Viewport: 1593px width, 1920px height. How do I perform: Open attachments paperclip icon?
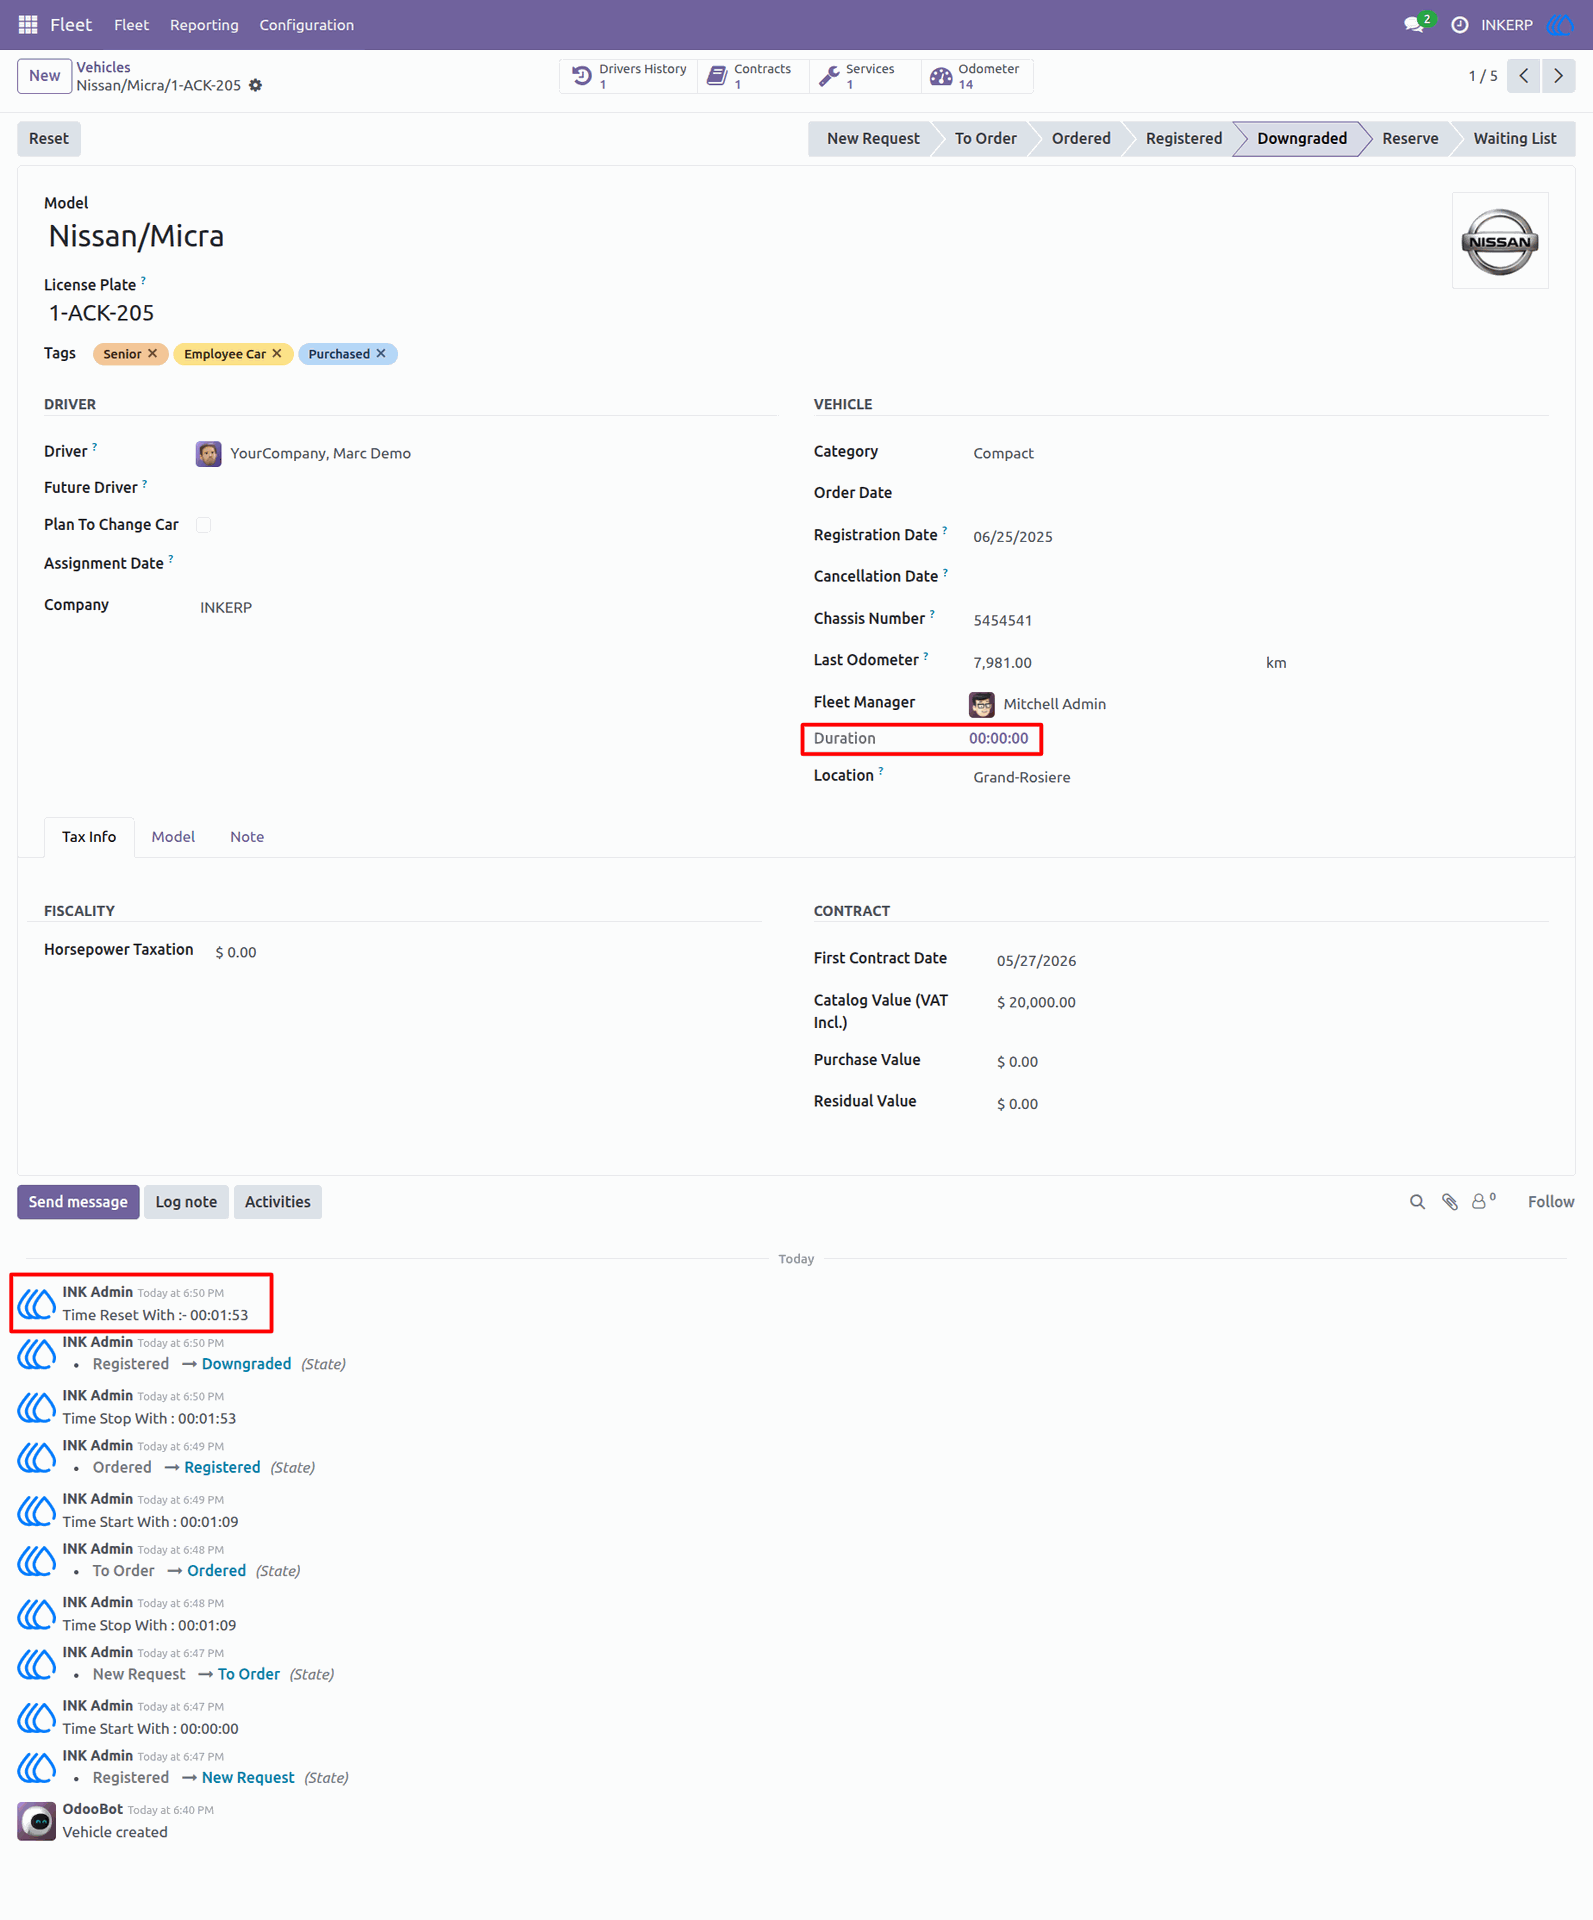point(1450,1202)
